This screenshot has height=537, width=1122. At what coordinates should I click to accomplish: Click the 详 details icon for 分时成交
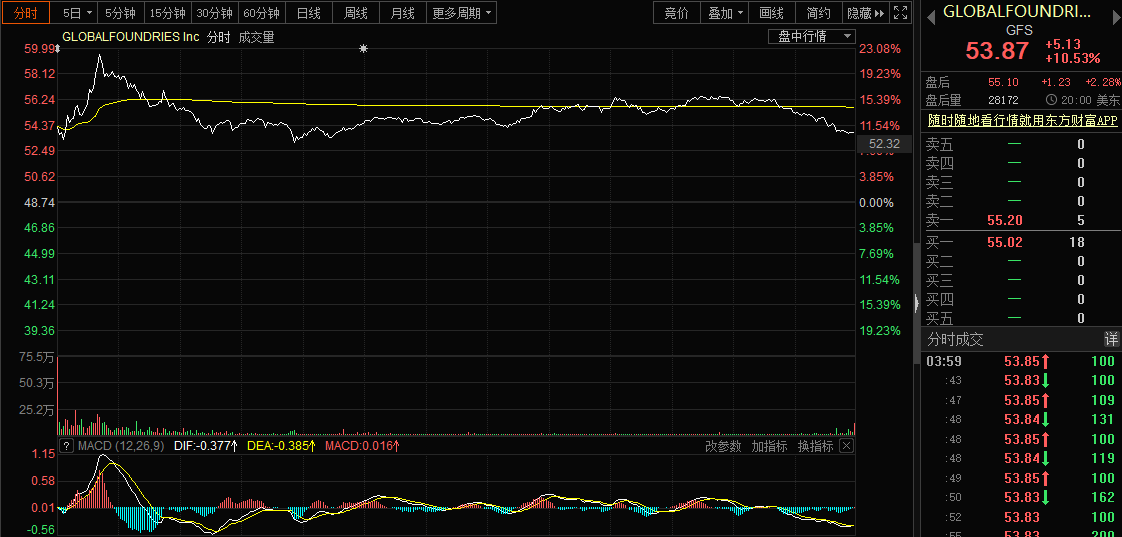click(x=1111, y=339)
